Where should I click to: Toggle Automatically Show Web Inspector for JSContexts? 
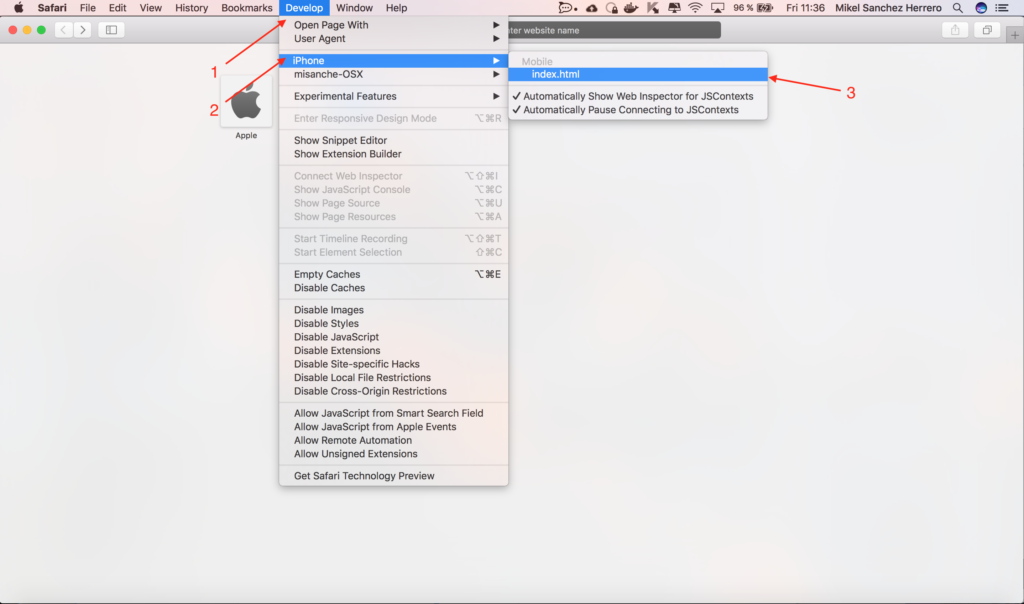638,96
